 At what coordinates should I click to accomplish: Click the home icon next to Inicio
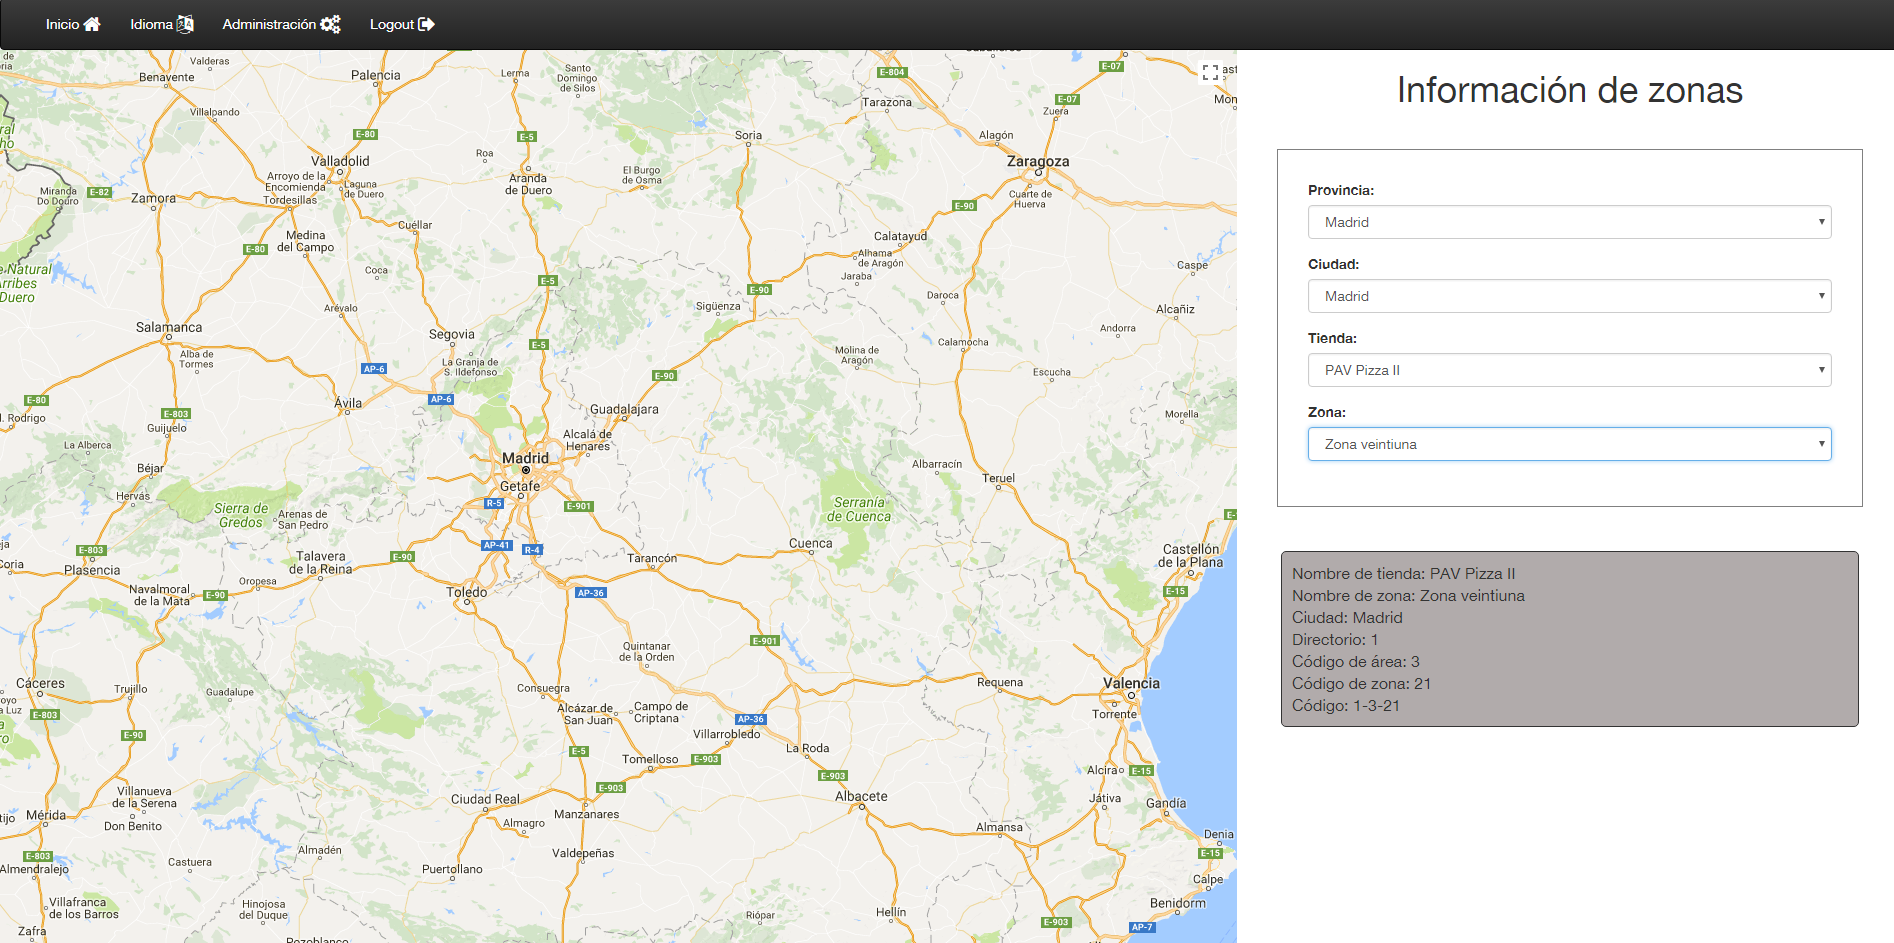coord(92,24)
